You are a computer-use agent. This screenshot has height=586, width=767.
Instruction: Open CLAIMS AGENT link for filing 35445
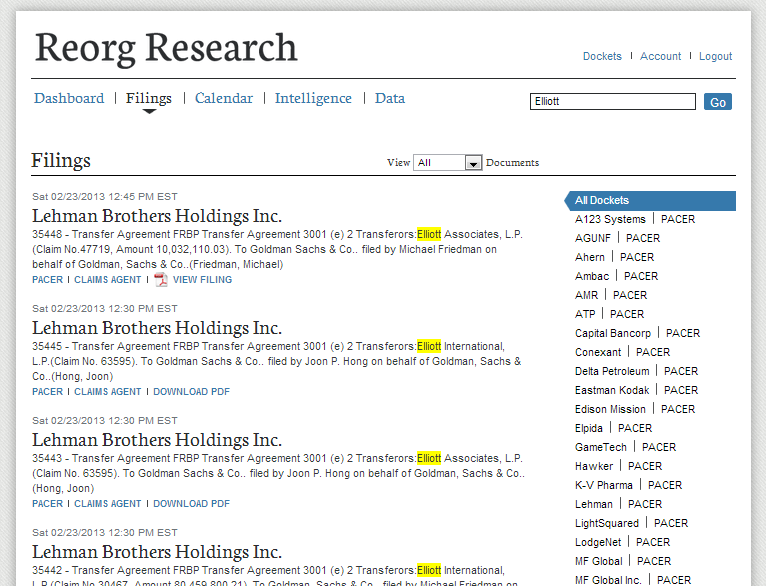(x=108, y=392)
